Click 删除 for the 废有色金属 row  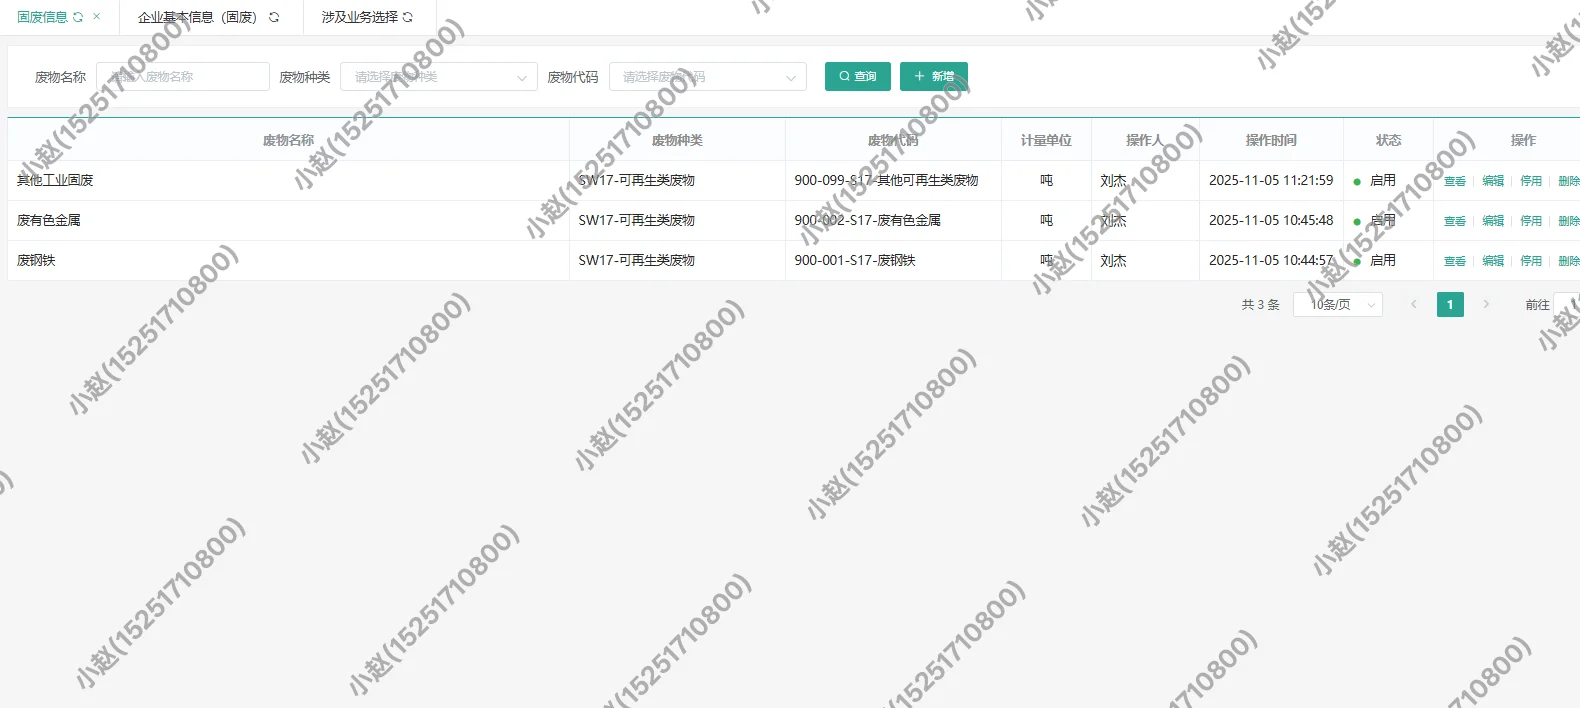1569,221
